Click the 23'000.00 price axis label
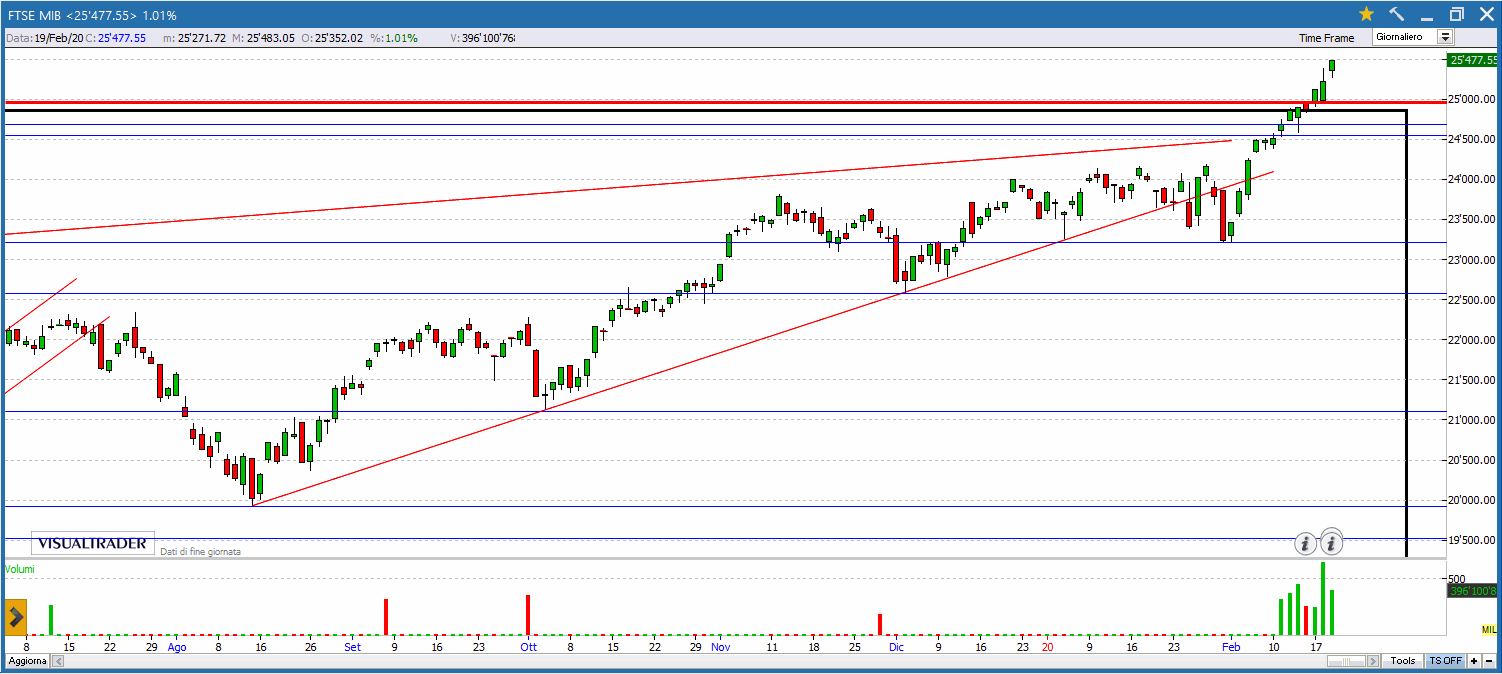 1474,260
